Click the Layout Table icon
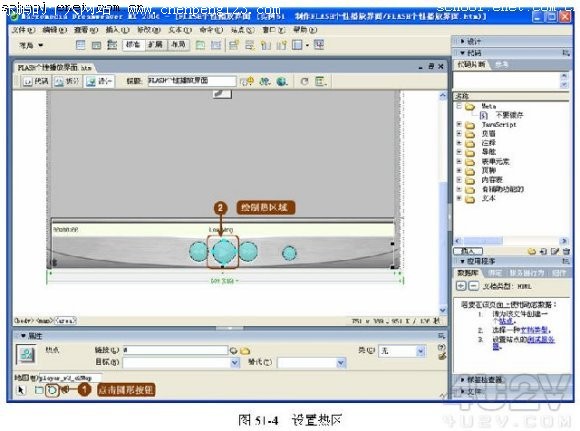580x431 pixels. (x=200, y=45)
